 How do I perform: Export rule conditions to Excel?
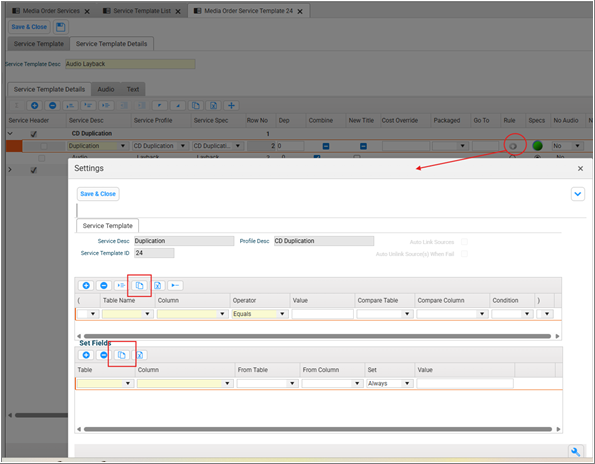pyautogui.click(x=157, y=285)
